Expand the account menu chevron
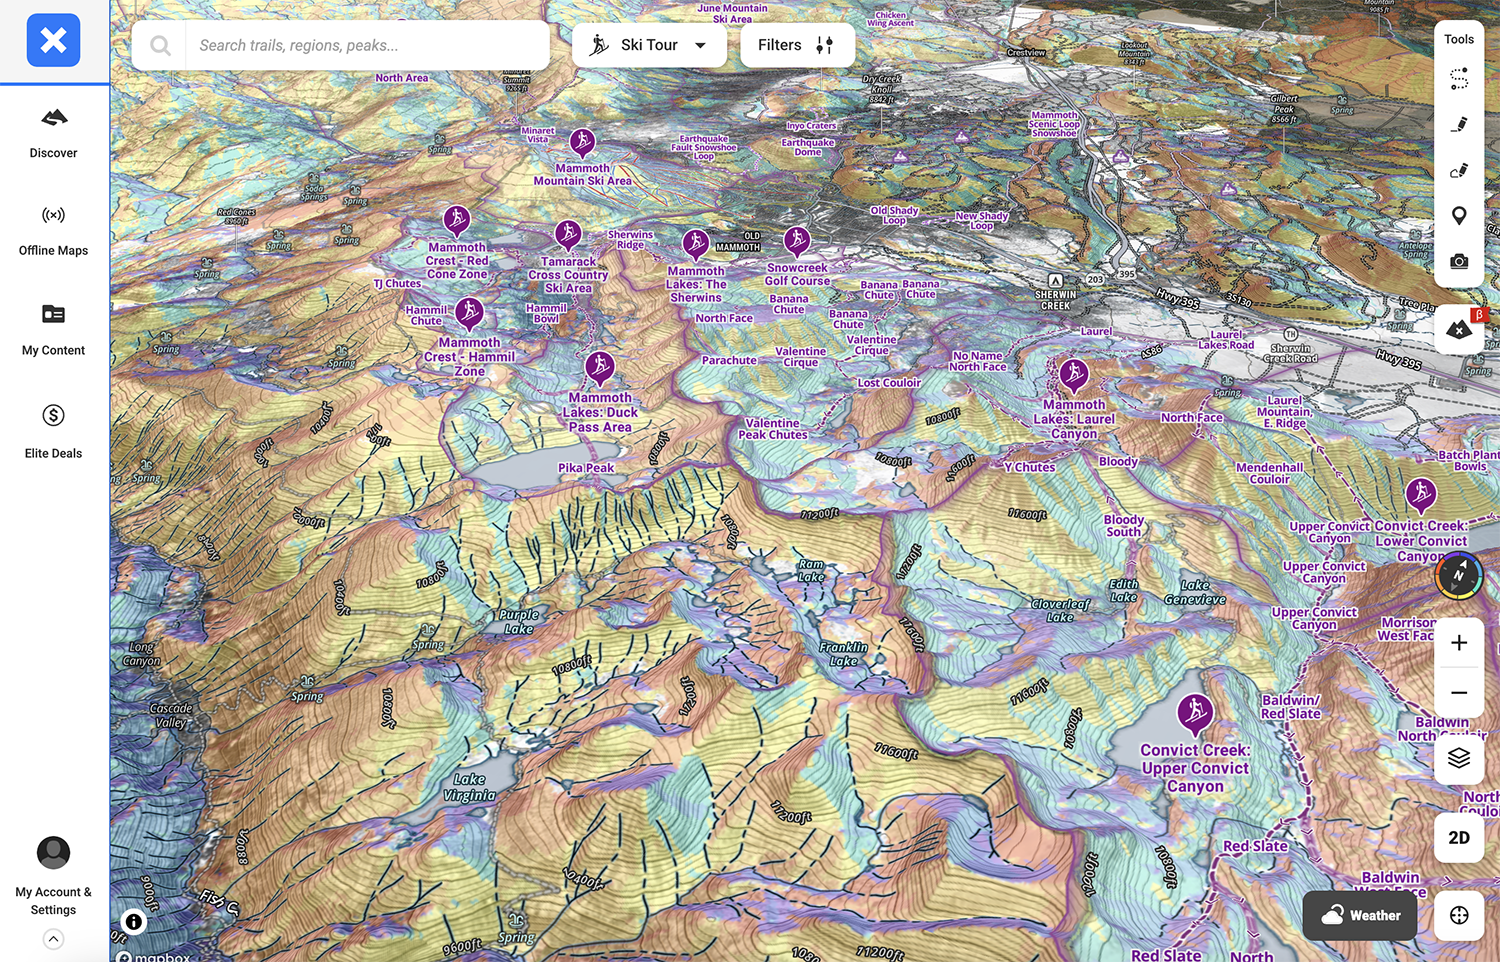1500x962 pixels. pos(53,939)
